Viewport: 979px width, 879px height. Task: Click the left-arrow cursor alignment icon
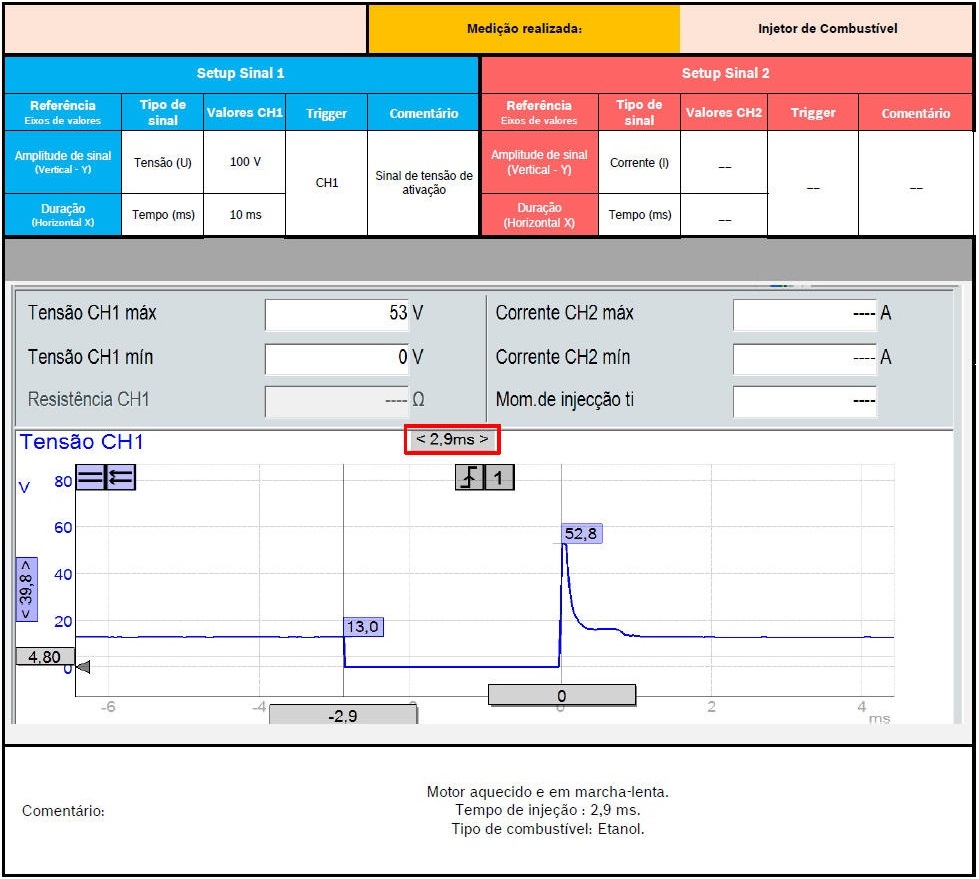(120, 478)
